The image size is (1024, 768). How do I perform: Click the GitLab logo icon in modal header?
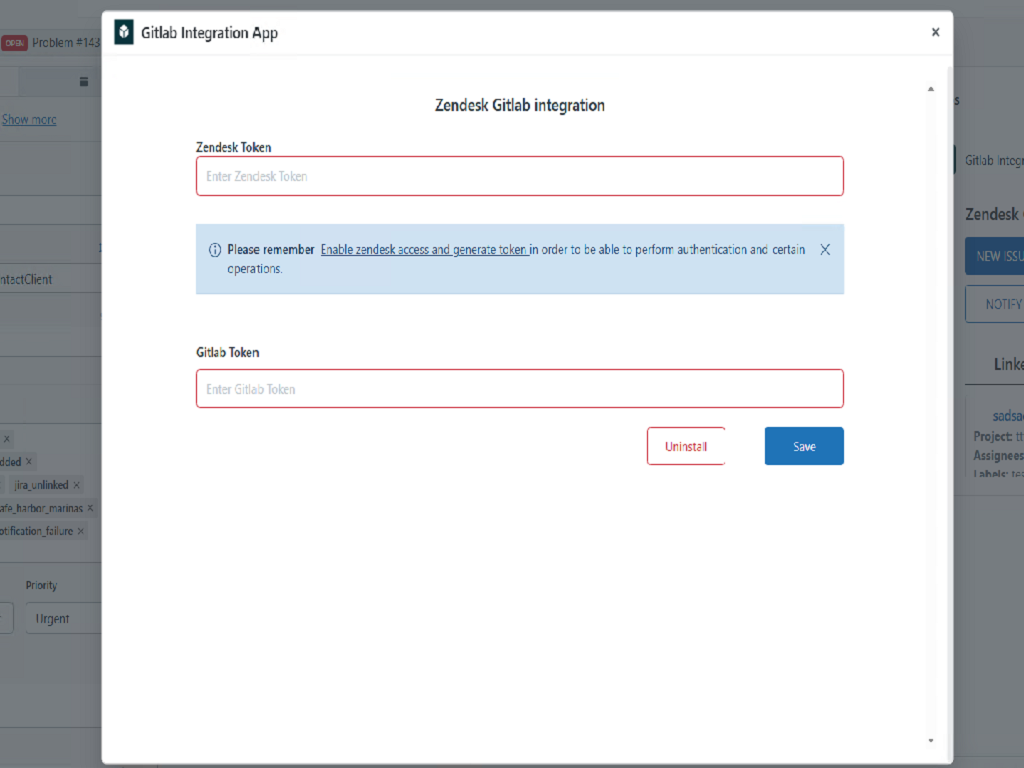pyautogui.click(x=123, y=31)
